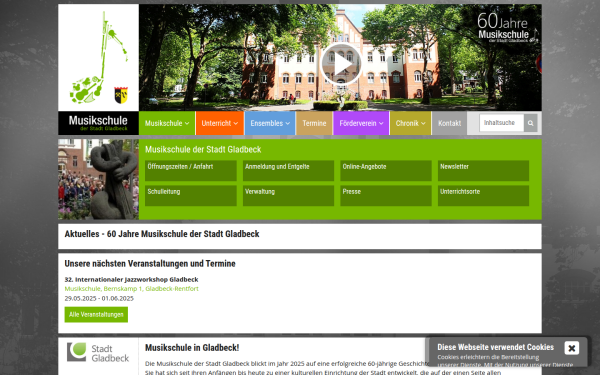Screen dimensions: 600x375
Task: Expand the Ensembles menu
Action: pos(270,123)
